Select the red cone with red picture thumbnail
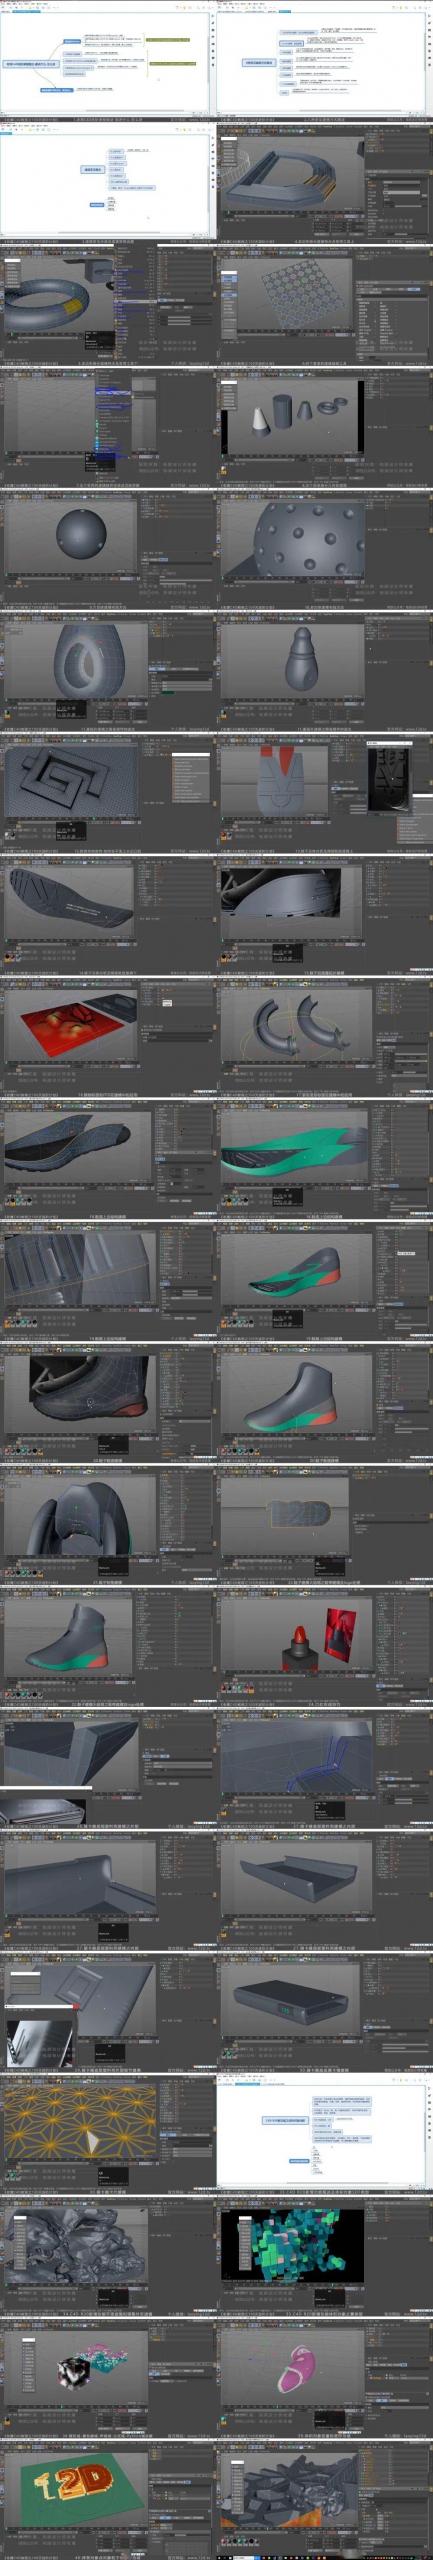433x2560 pixels. [x=325, y=1648]
